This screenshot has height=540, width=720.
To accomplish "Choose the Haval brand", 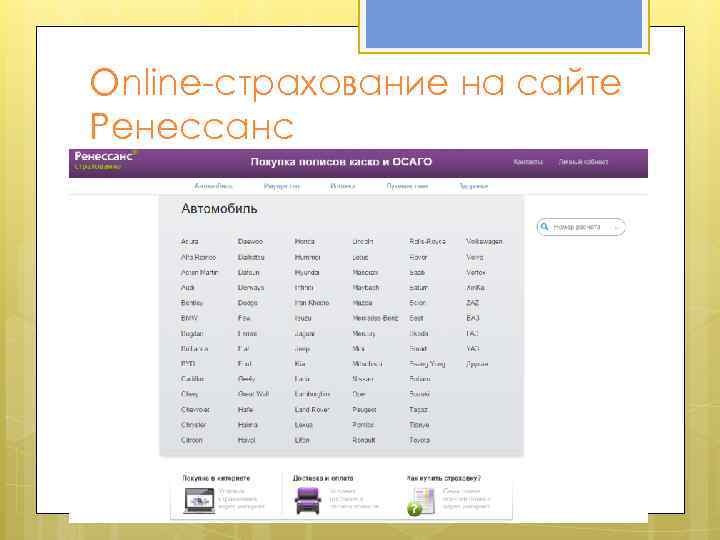I will 247,440.
